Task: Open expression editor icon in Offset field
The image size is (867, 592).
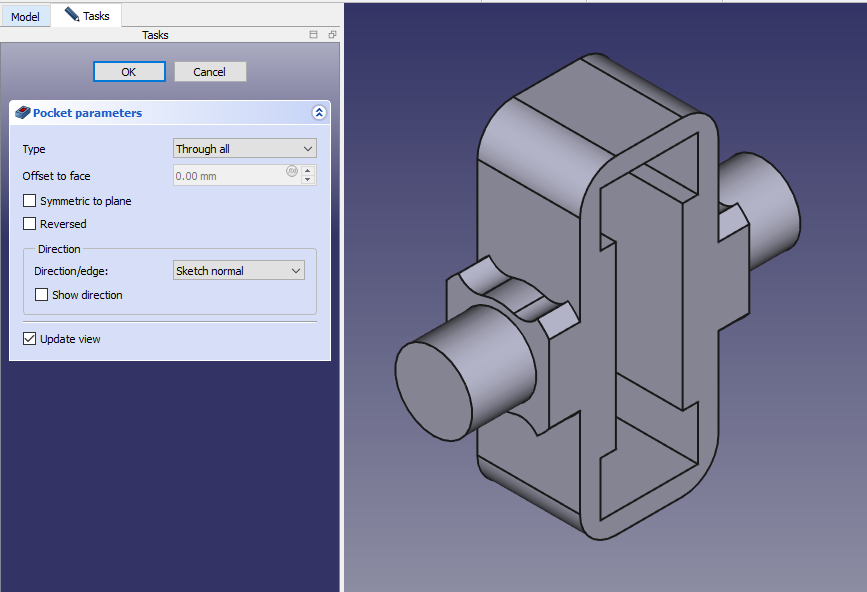Action: tap(292, 172)
